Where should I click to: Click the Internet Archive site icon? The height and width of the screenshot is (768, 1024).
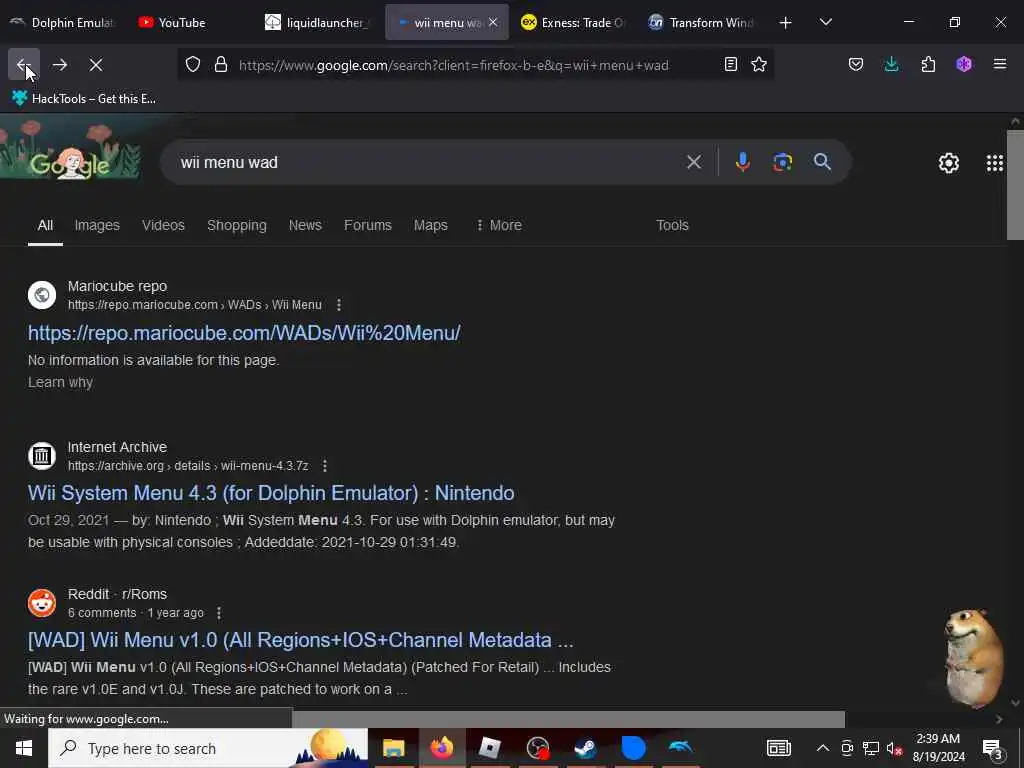[42, 456]
